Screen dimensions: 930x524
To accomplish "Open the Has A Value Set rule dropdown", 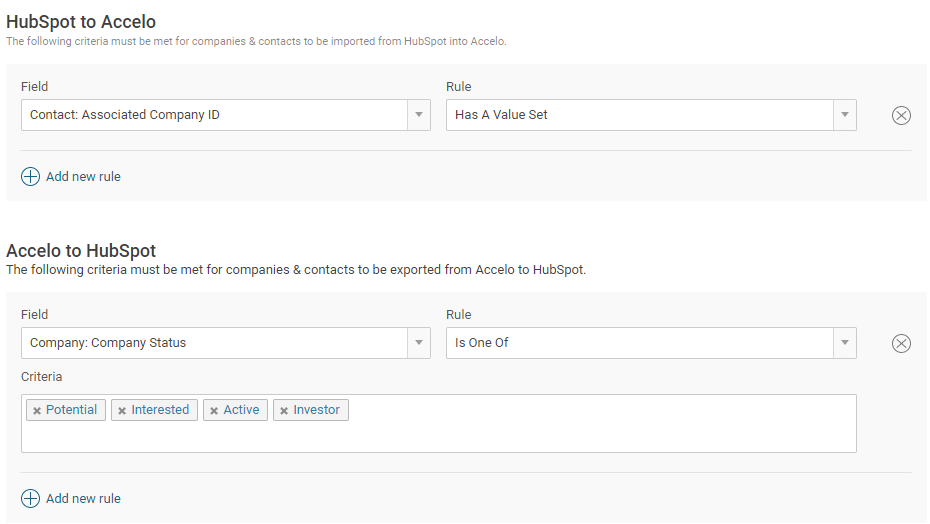I will [845, 115].
